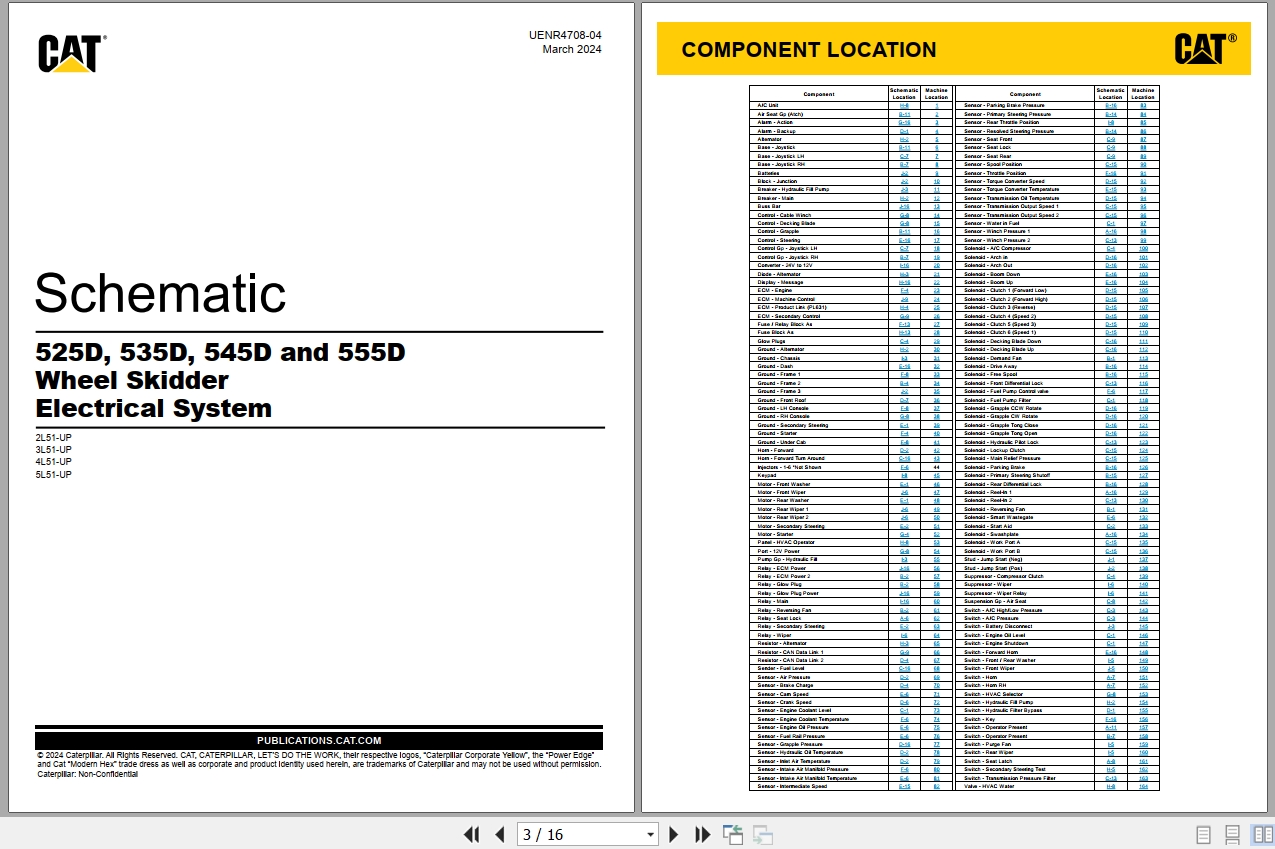Open schematic location for Switch - Seat Latch
This screenshot has width=1275, height=849.
tap(1110, 761)
